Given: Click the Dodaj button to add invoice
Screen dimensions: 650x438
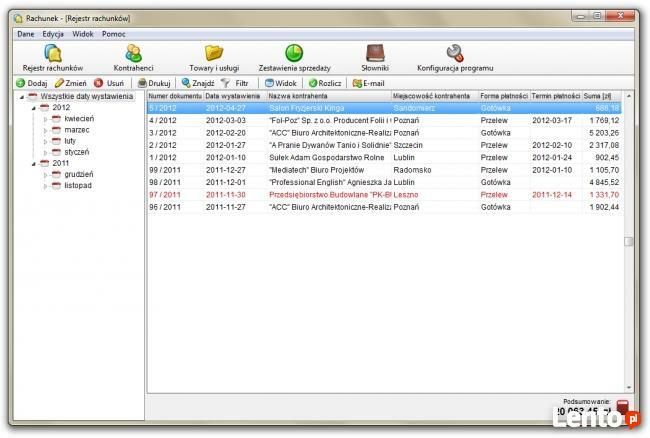Looking at the screenshot, I should [x=32, y=83].
